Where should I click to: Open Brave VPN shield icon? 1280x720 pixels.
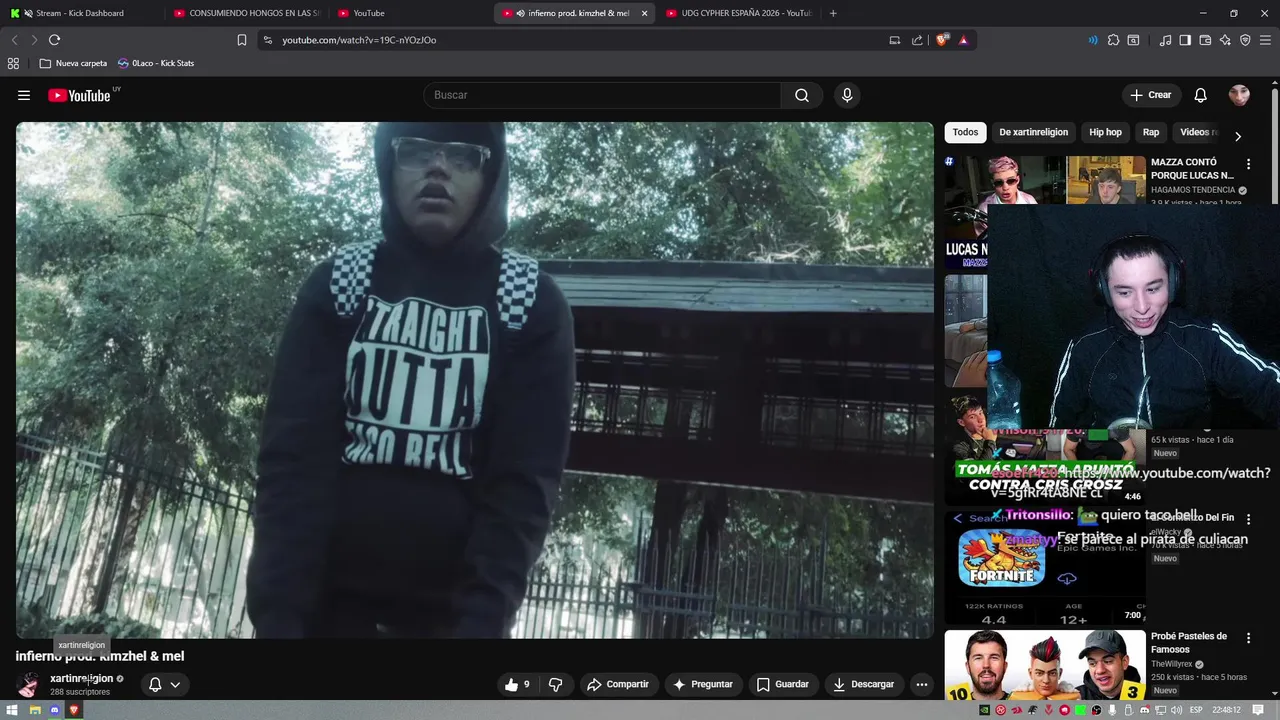(1245, 40)
